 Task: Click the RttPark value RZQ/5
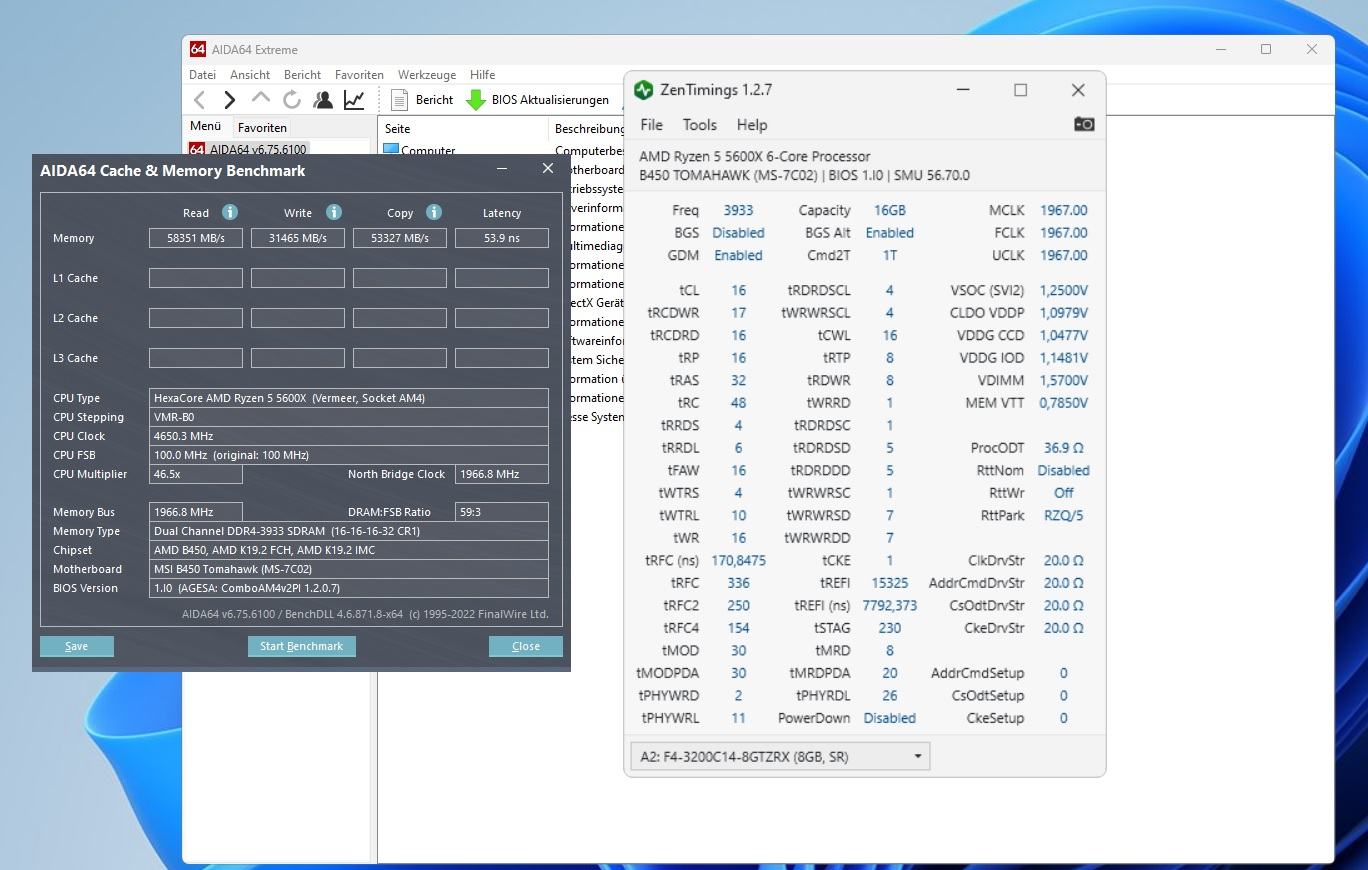pyautogui.click(x=1063, y=515)
